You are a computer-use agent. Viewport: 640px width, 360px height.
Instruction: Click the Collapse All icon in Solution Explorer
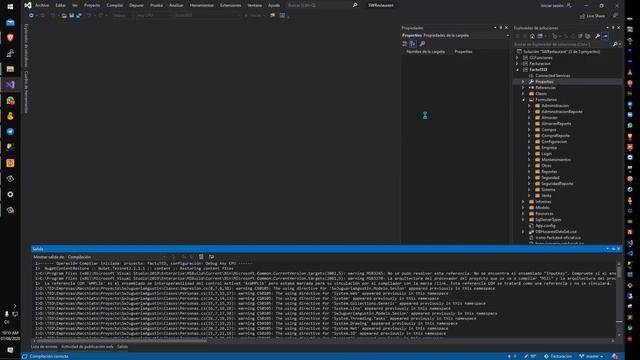(580, 36)
